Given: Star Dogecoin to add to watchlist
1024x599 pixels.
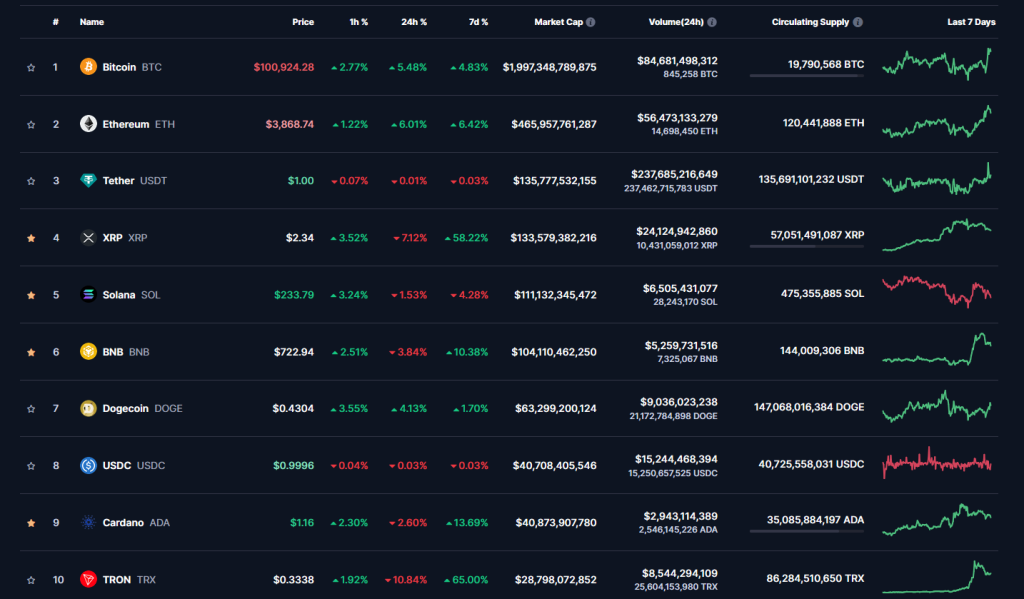Looking at the screenshot, I should [31, 409].
